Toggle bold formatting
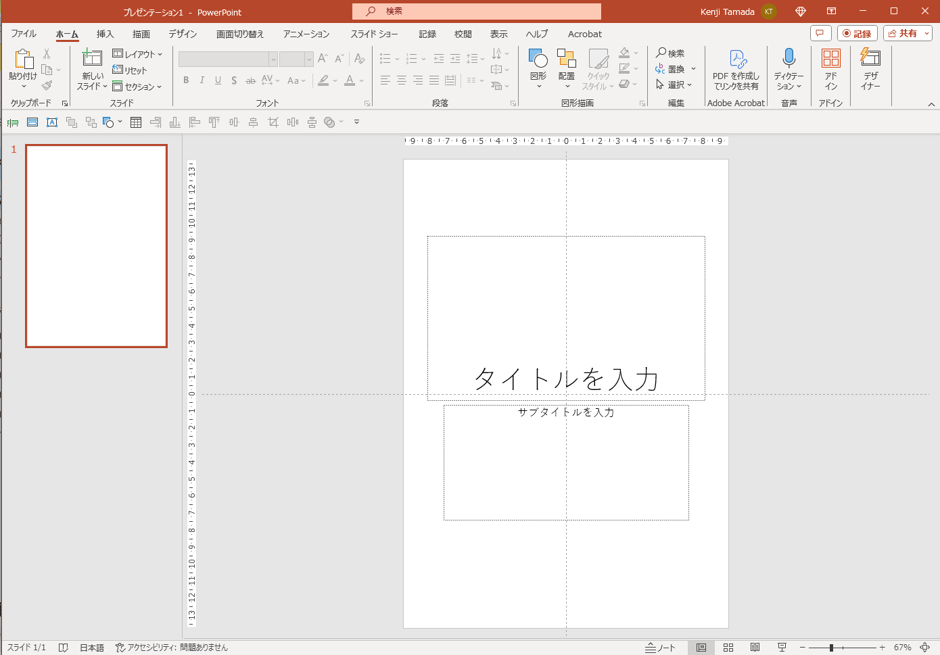940x655 pixels. (x=186, y=80)
